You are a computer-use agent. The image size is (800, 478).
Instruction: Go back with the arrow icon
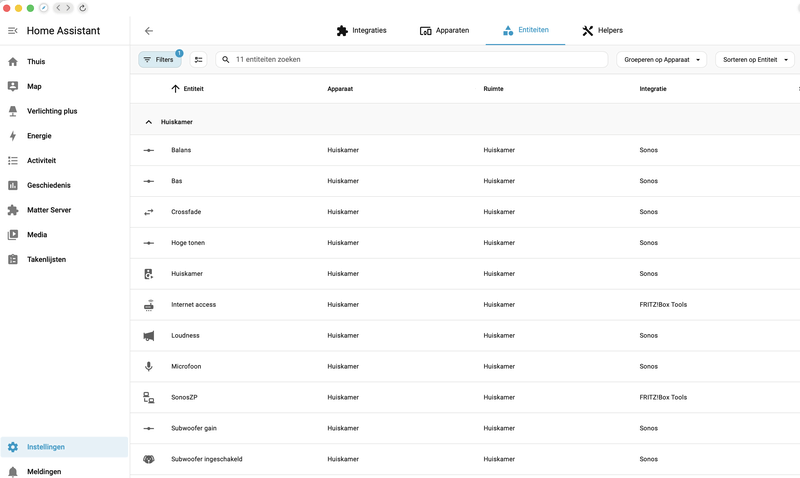[149, 31]
